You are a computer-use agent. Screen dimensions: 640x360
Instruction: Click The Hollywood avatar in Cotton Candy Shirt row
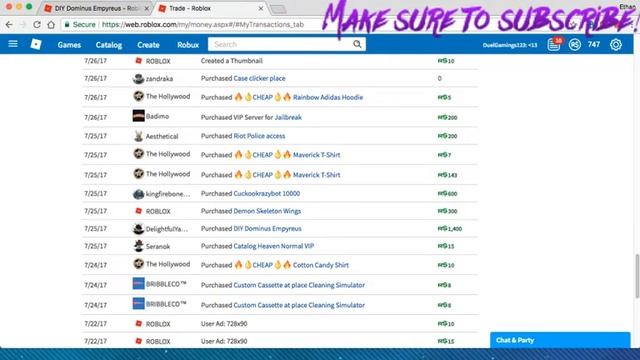click(138, 264)
